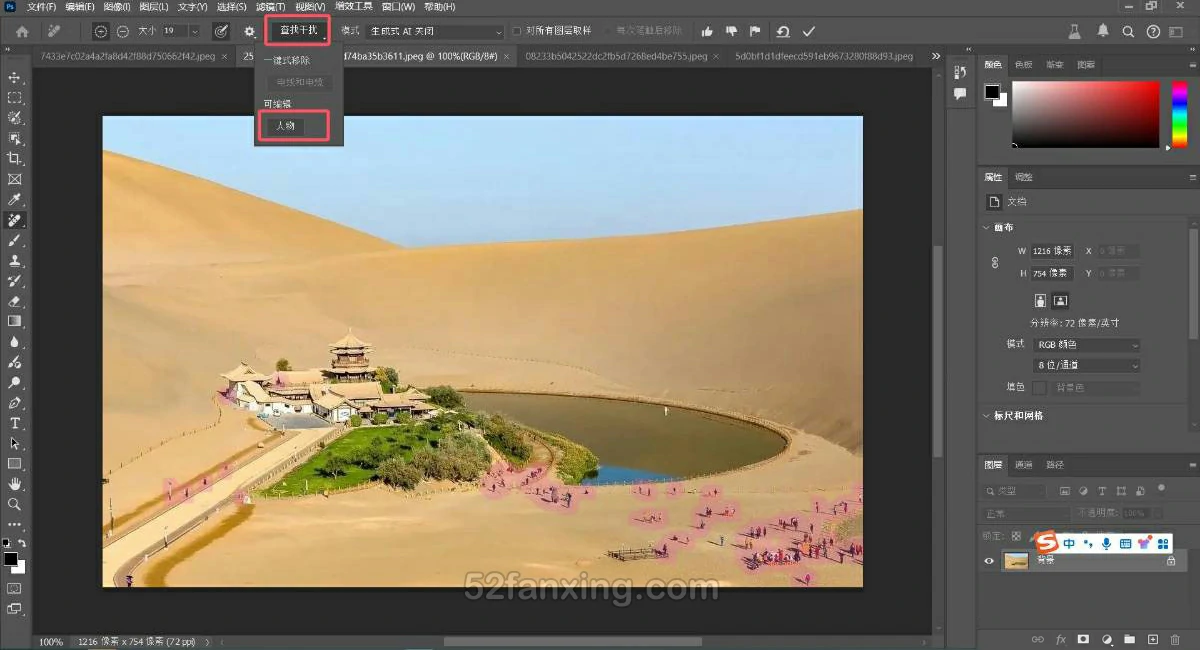
Task: Click the add layer mask icon
Action: point(1083,639)
